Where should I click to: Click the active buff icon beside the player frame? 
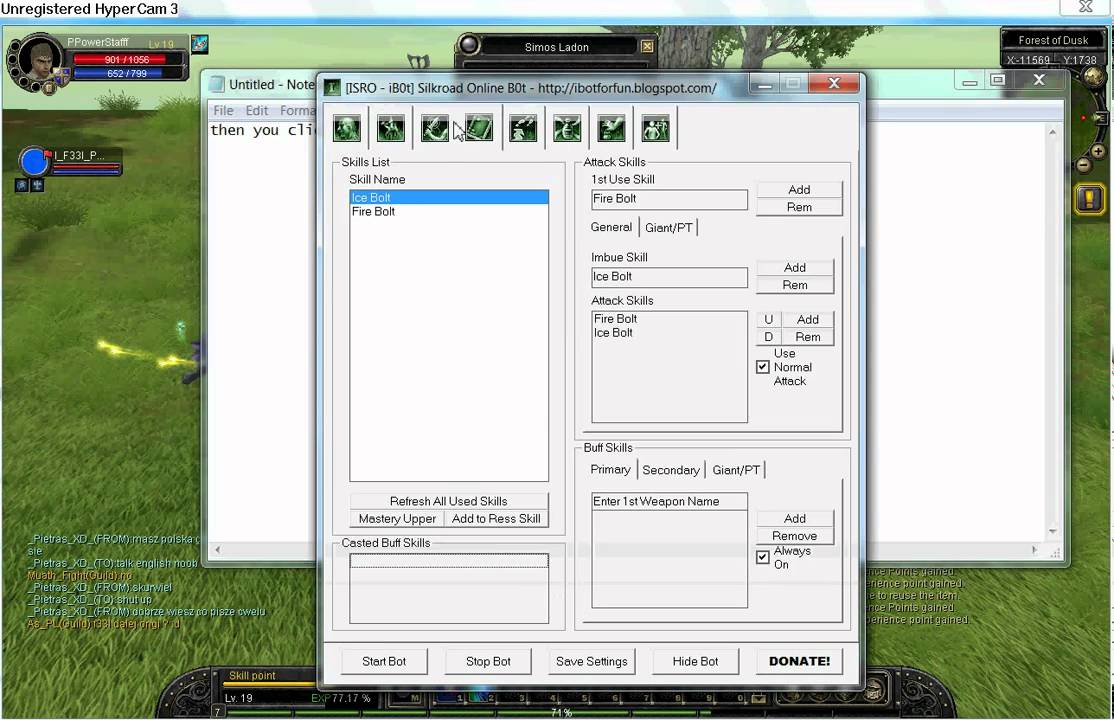tap(200, 44)
